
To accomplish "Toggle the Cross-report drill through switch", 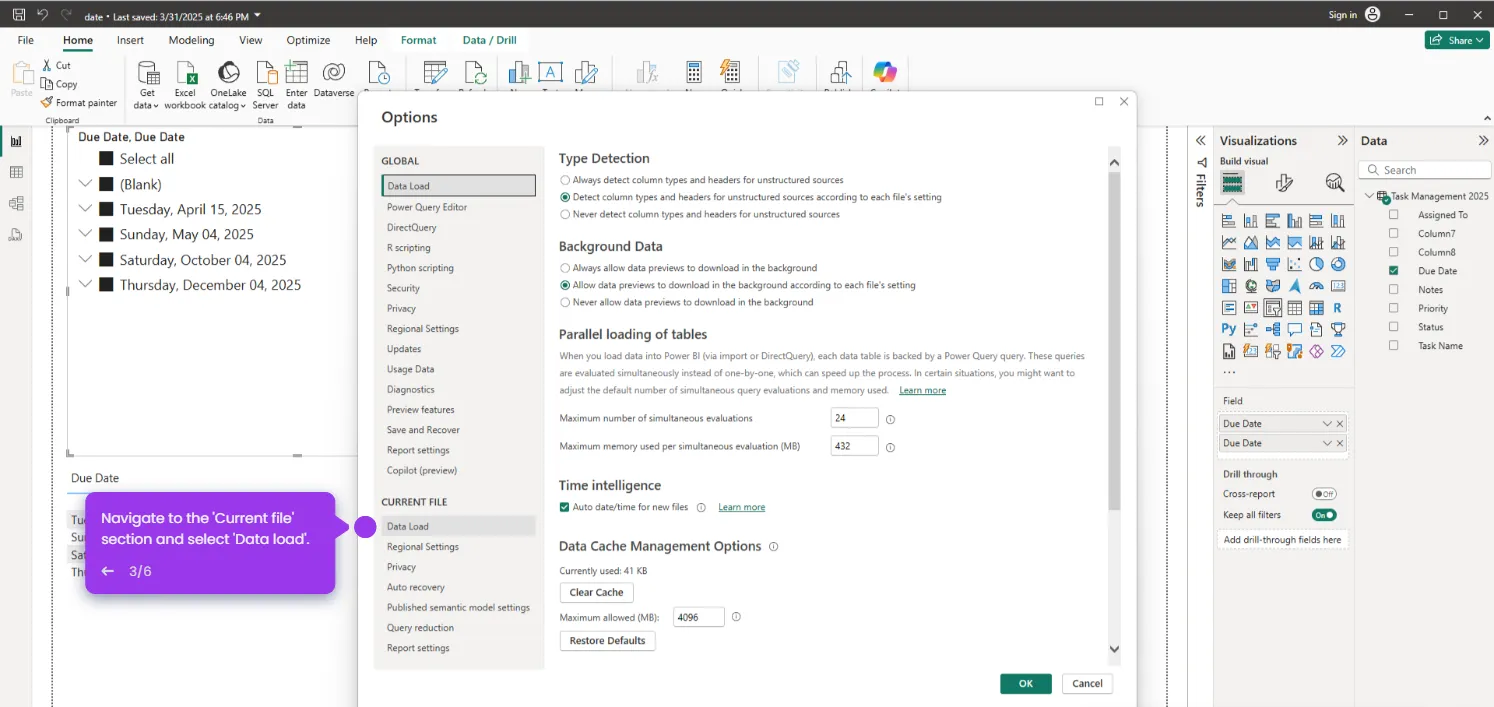I will pyautogui.click(x=1324, y=494).
